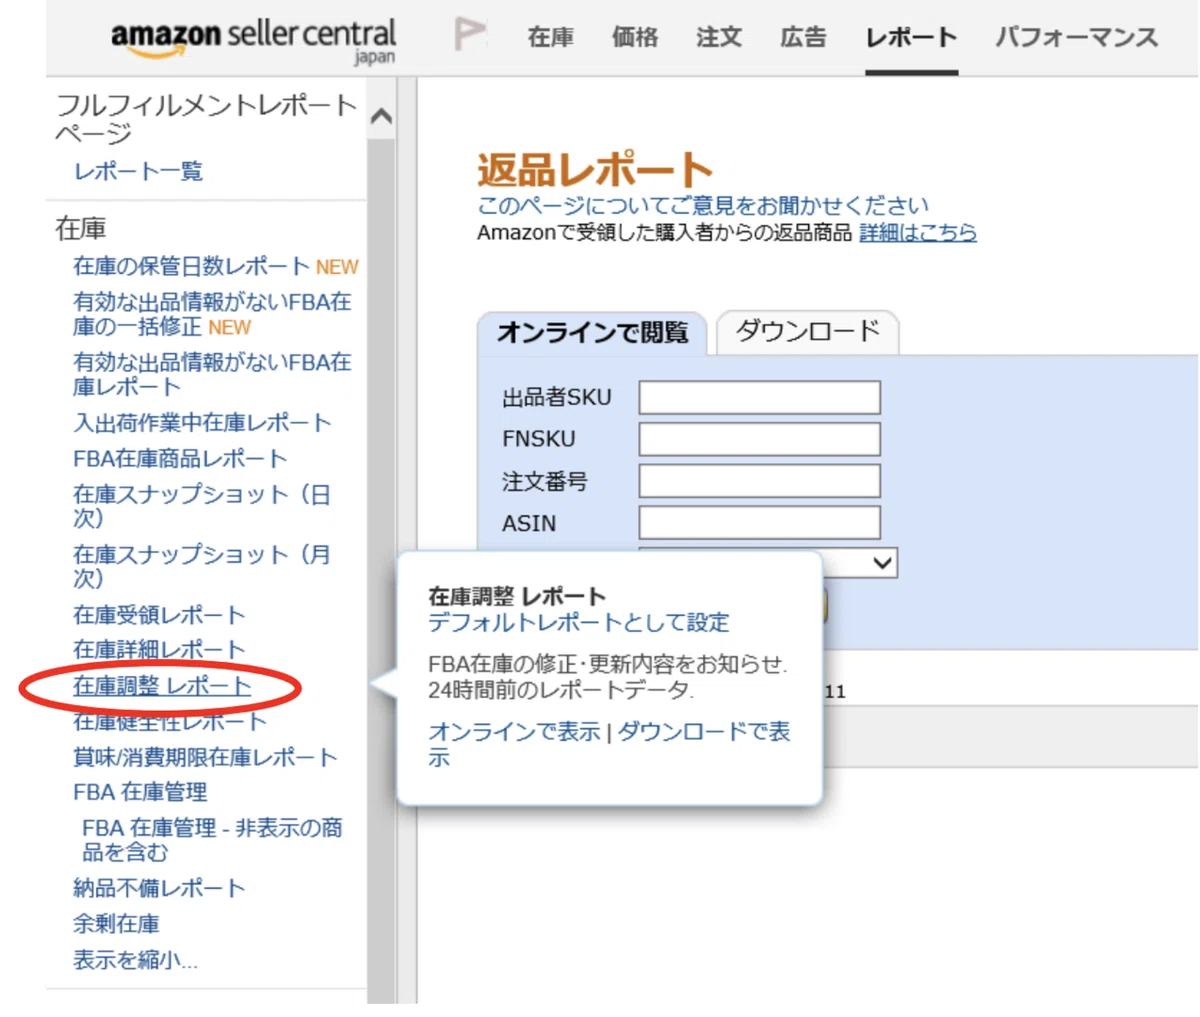Open 有効な出品情報がないFBA在庫の一括修正 link
Viewport: 1200px width, 1017px height.
[212, 314]
